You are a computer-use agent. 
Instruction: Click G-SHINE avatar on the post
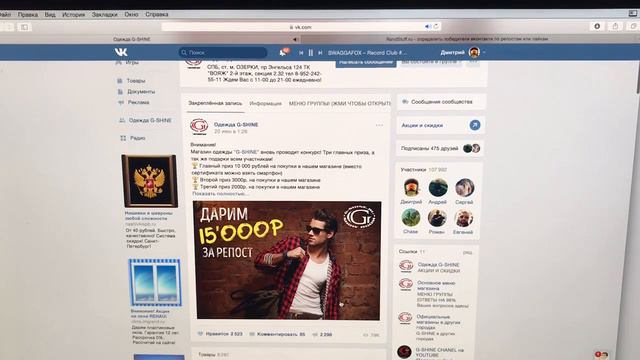(199, 127)
